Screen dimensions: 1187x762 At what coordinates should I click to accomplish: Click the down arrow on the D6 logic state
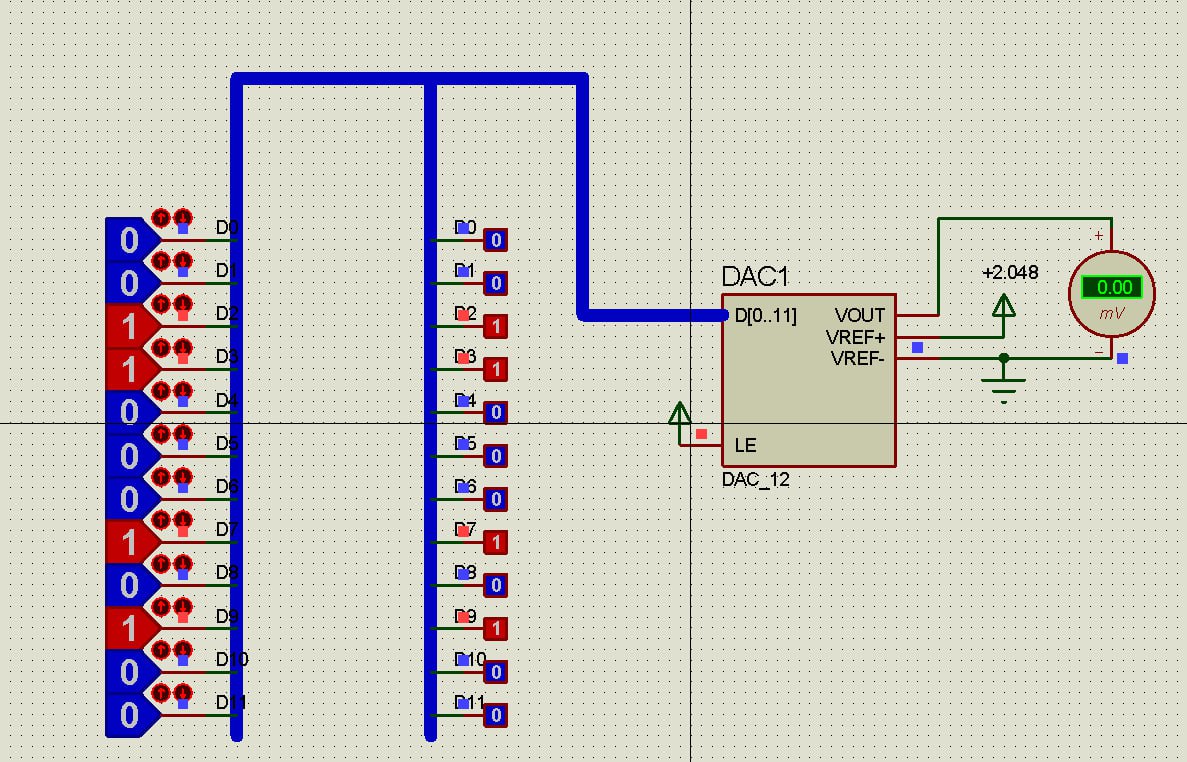(182, 477)
